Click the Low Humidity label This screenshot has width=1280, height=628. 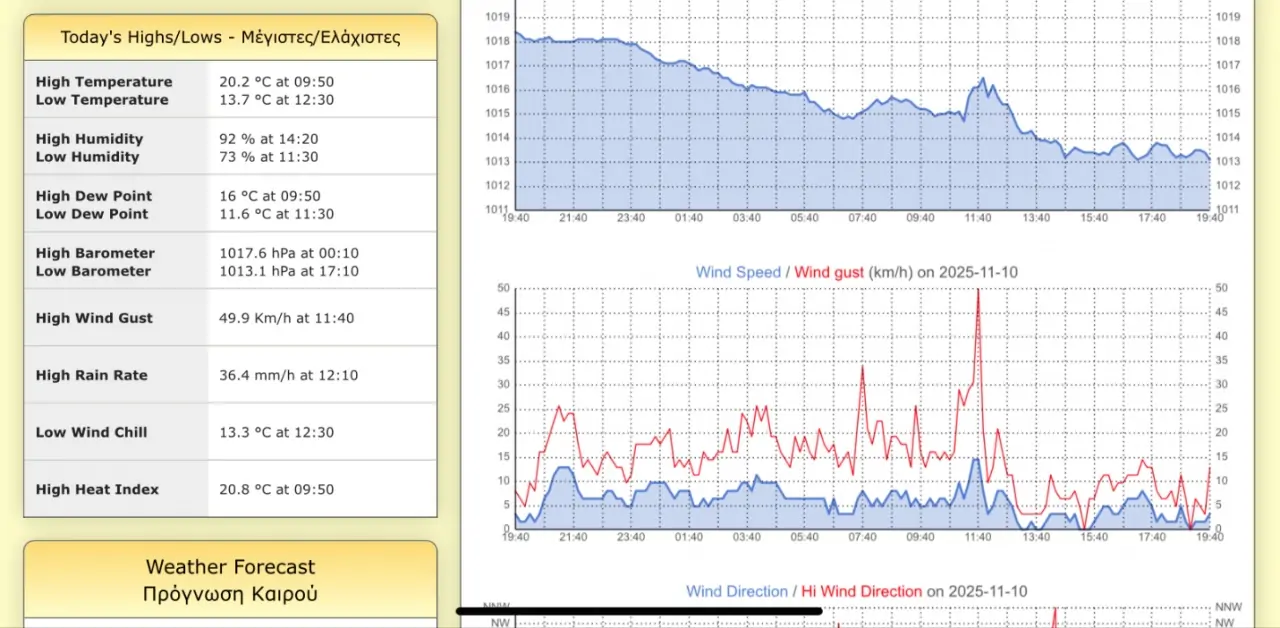(88, 157)
